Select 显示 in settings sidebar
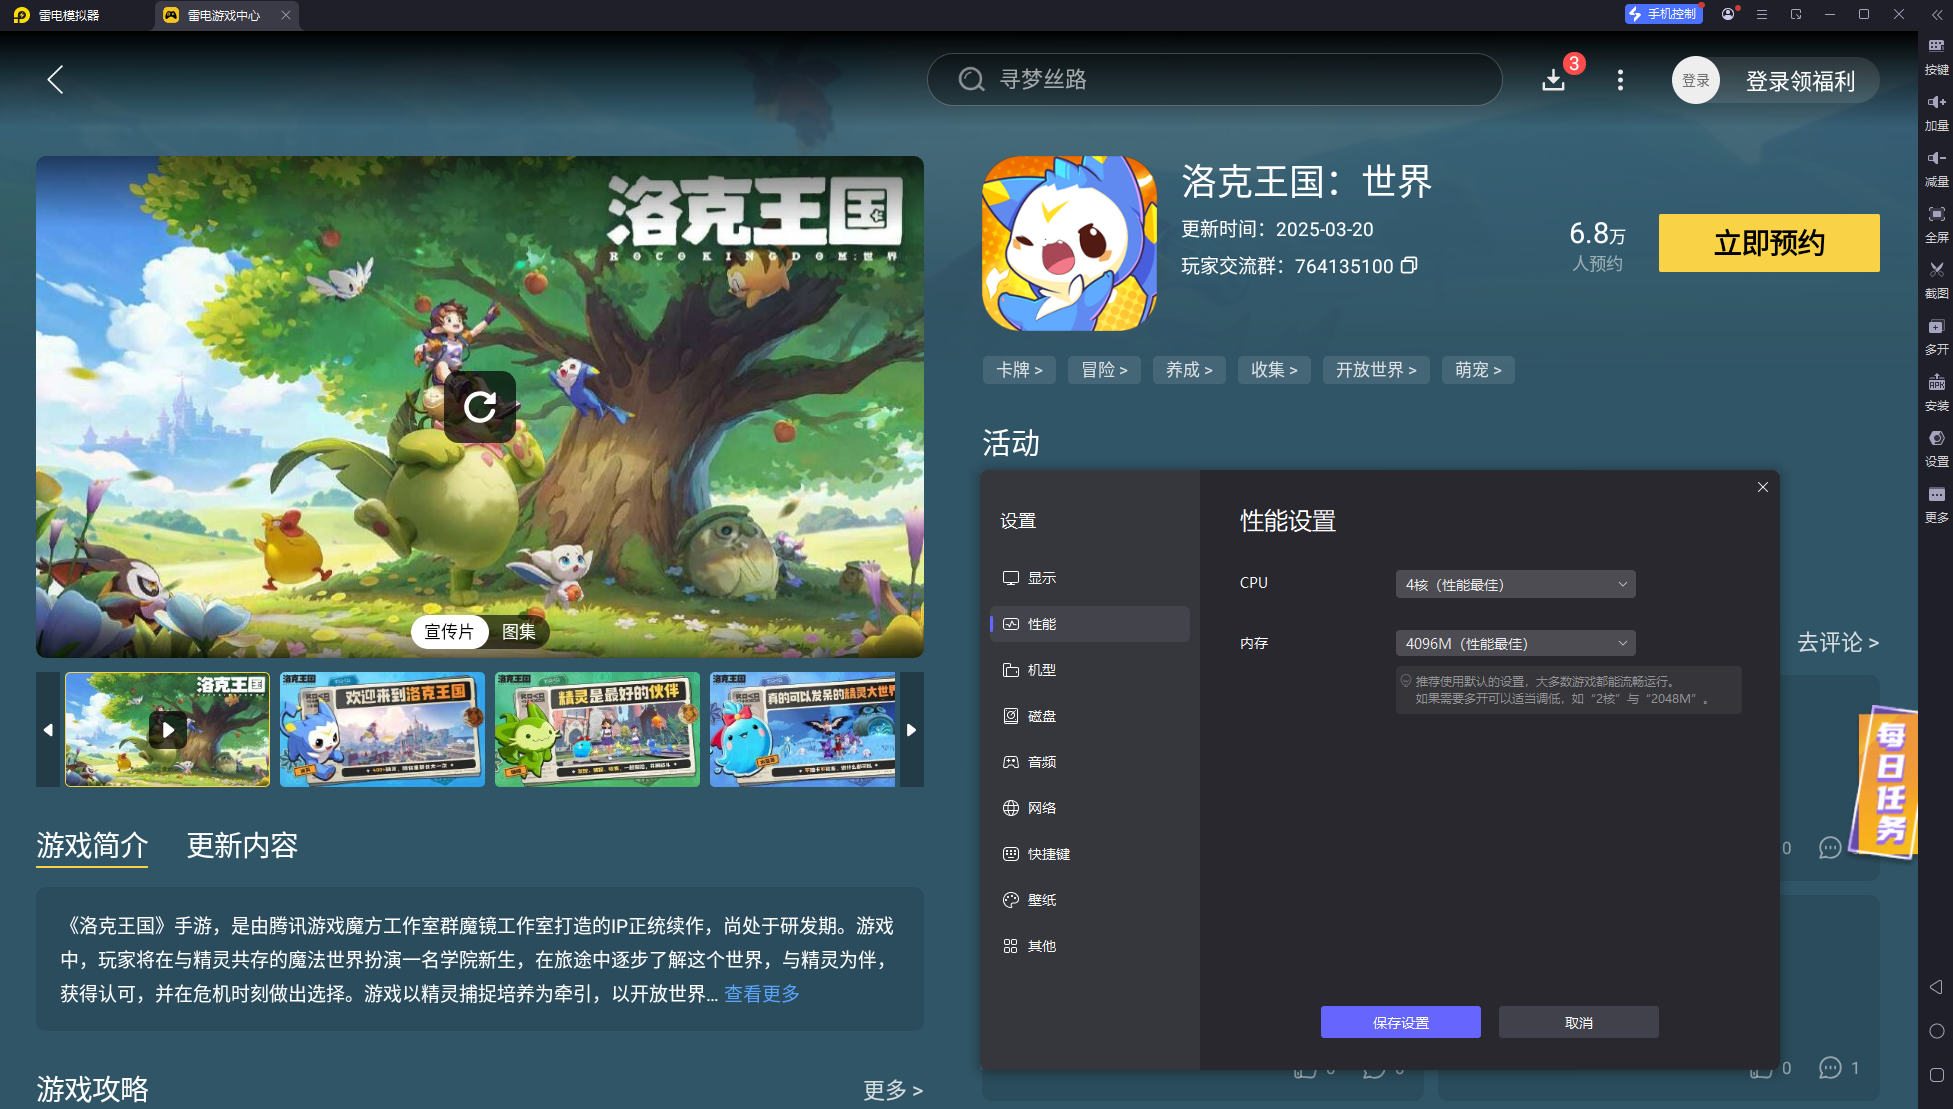The image size is (1953, 1109). [x=1089, y=578]
